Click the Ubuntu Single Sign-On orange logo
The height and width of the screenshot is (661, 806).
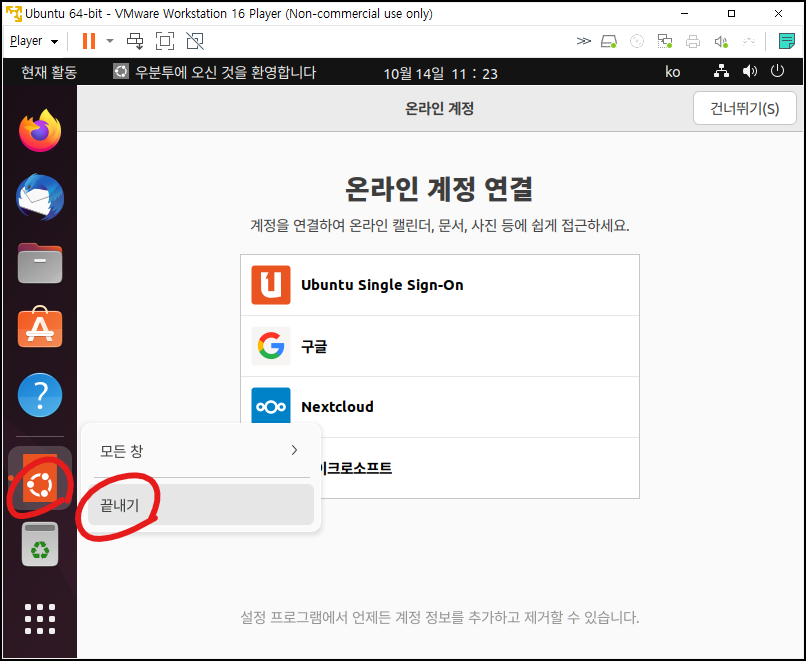pos(271,285)
